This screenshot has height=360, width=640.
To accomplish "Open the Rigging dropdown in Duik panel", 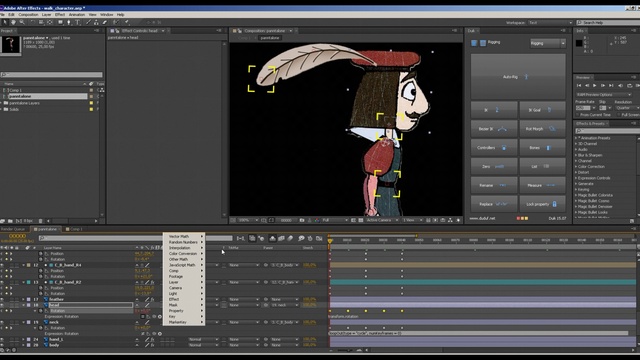I will 548,43.
